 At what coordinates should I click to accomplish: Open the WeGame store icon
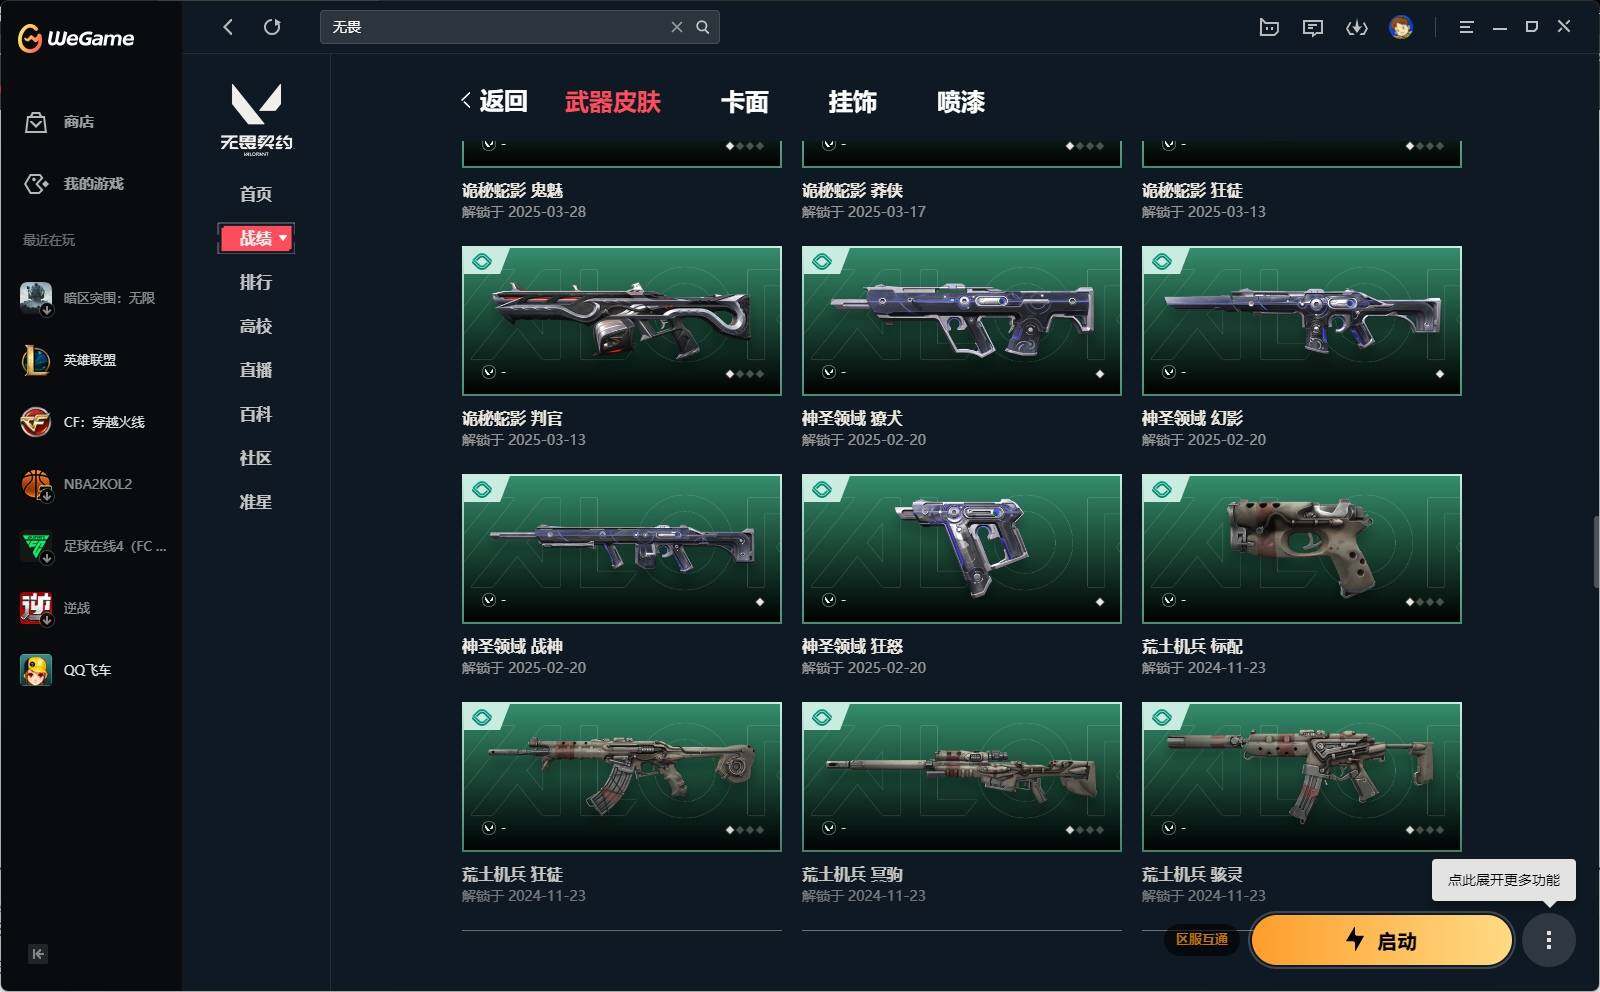pyautogui.click(x=36, y=122)
